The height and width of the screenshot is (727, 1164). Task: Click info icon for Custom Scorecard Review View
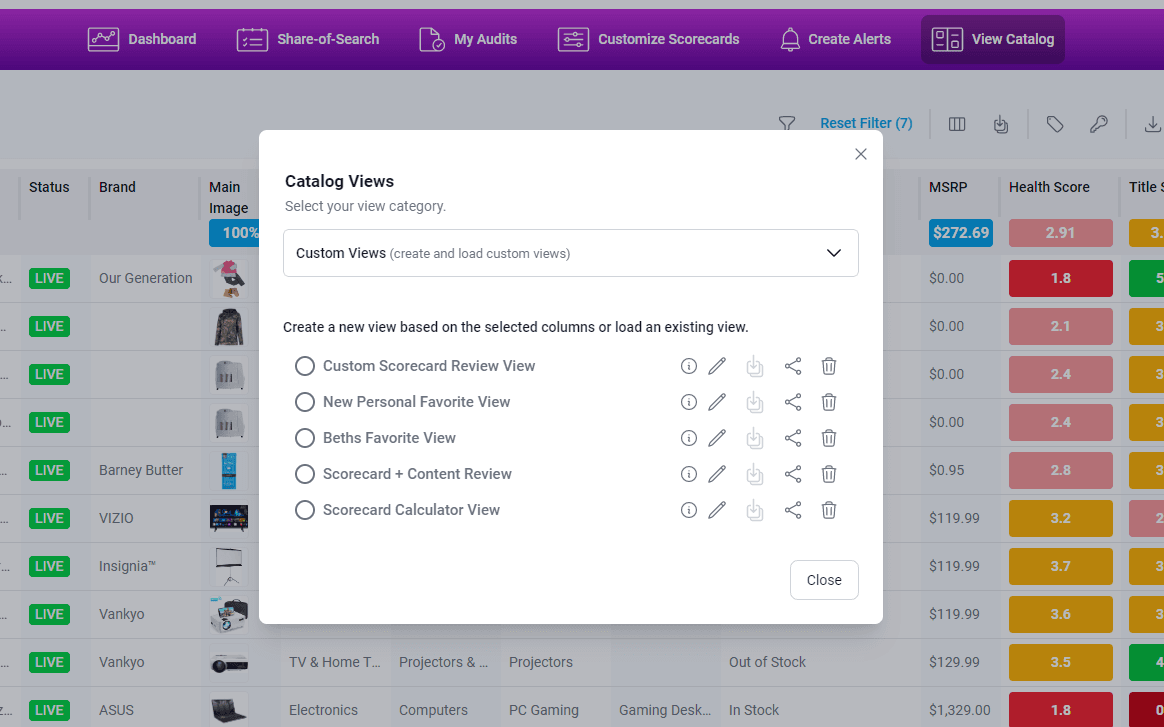point(688,366)
